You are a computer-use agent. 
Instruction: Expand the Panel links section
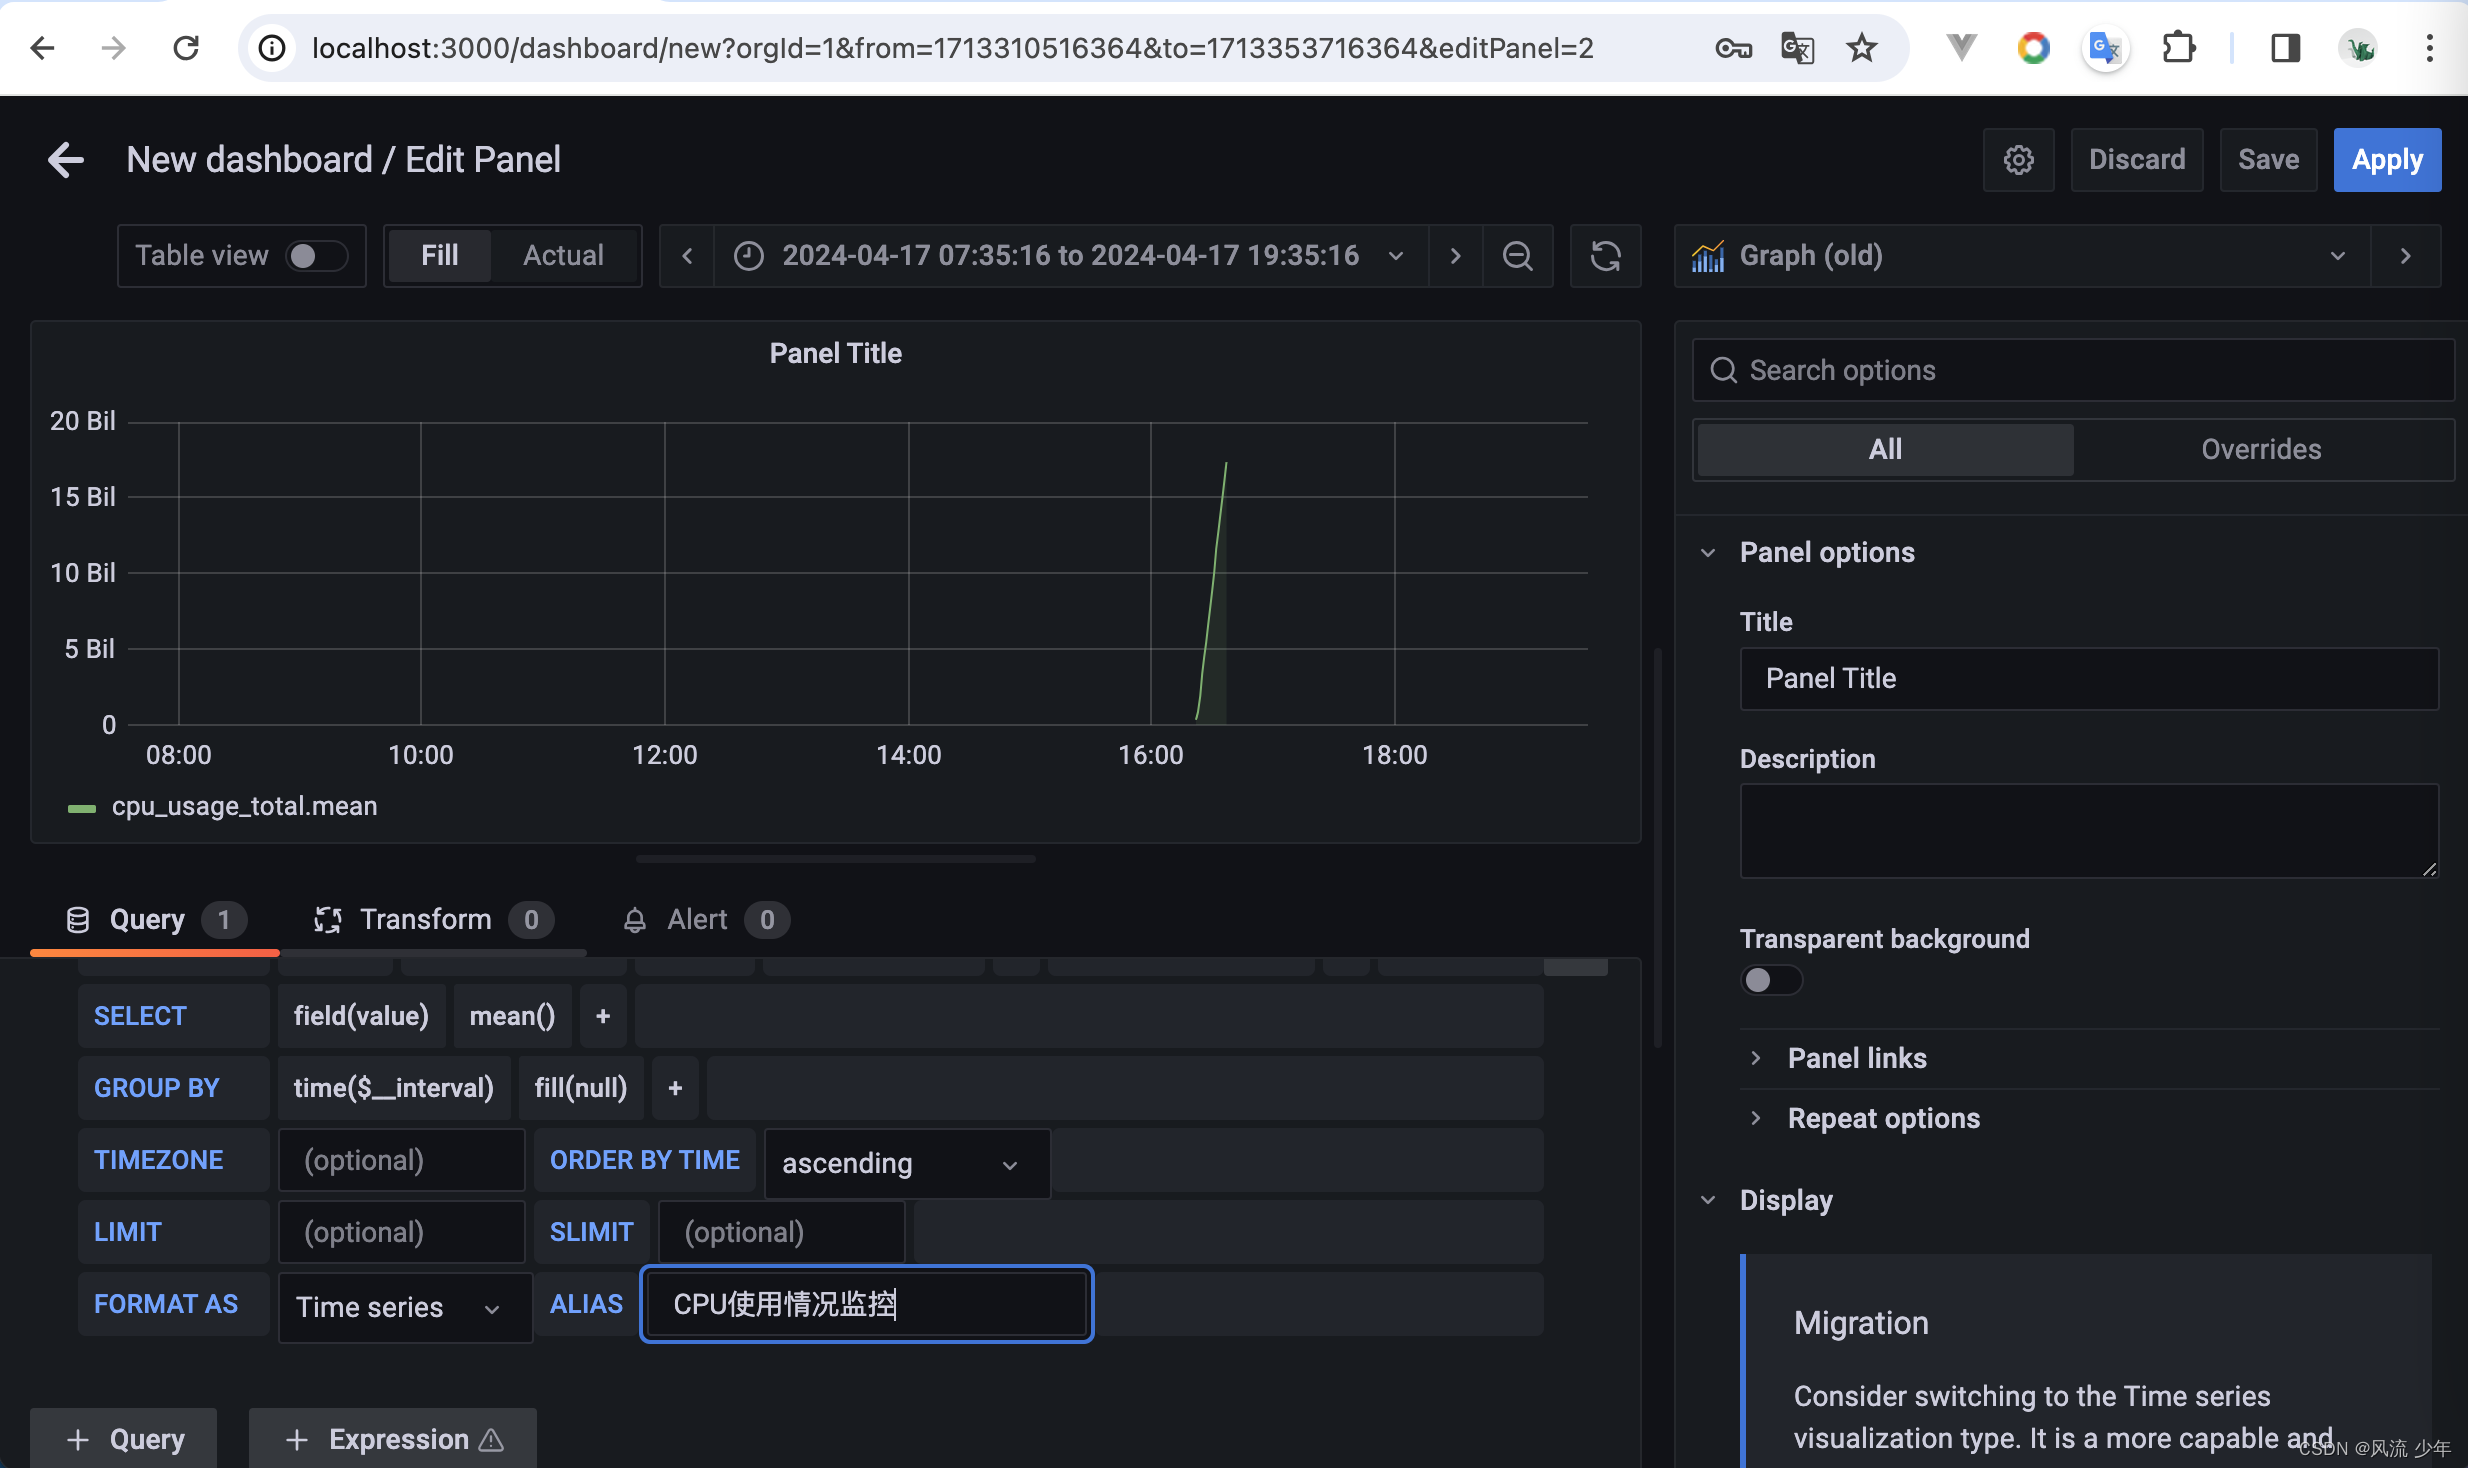pos(1857,1057)
